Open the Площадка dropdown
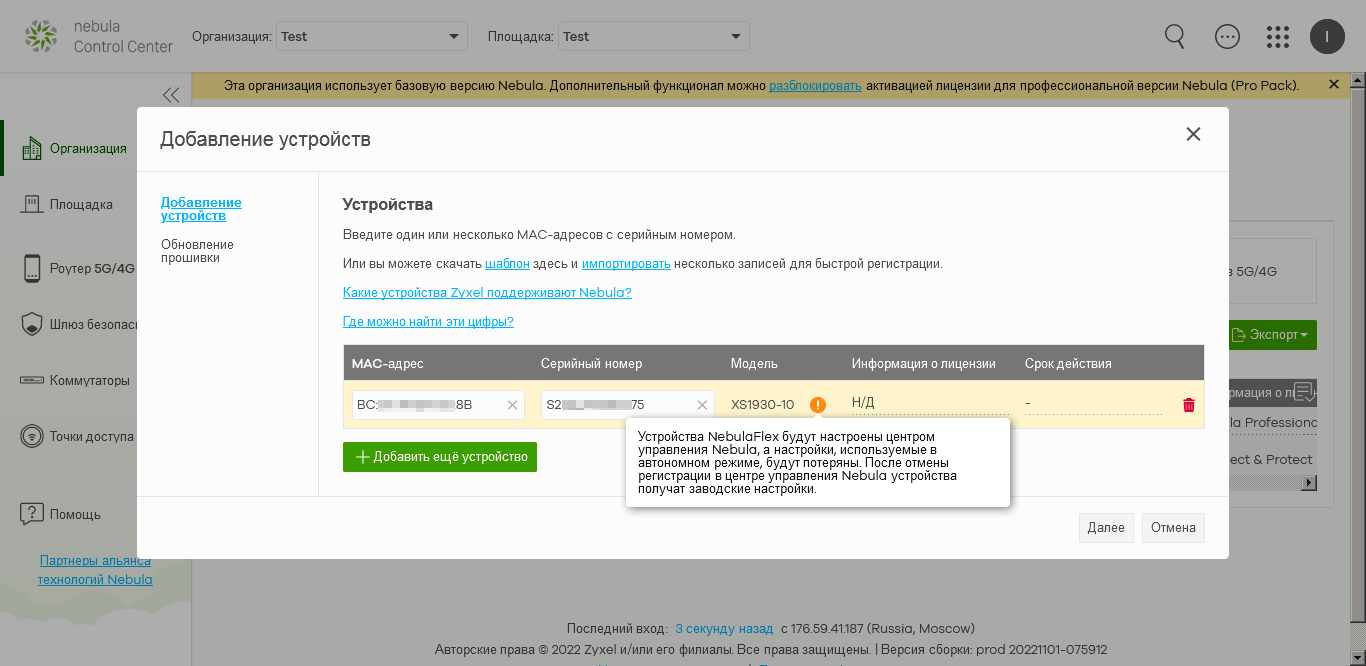The image size is (1366, 666). (653, 36)
